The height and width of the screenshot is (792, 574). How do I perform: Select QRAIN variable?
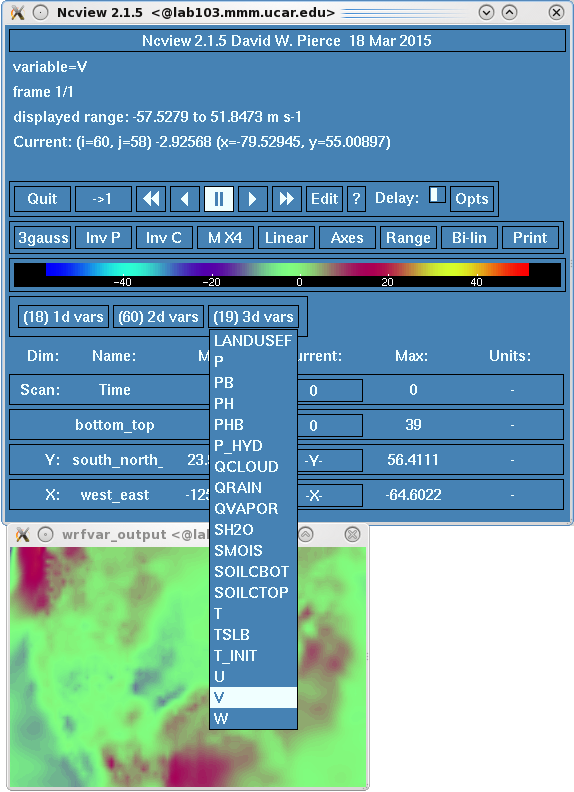253,488
